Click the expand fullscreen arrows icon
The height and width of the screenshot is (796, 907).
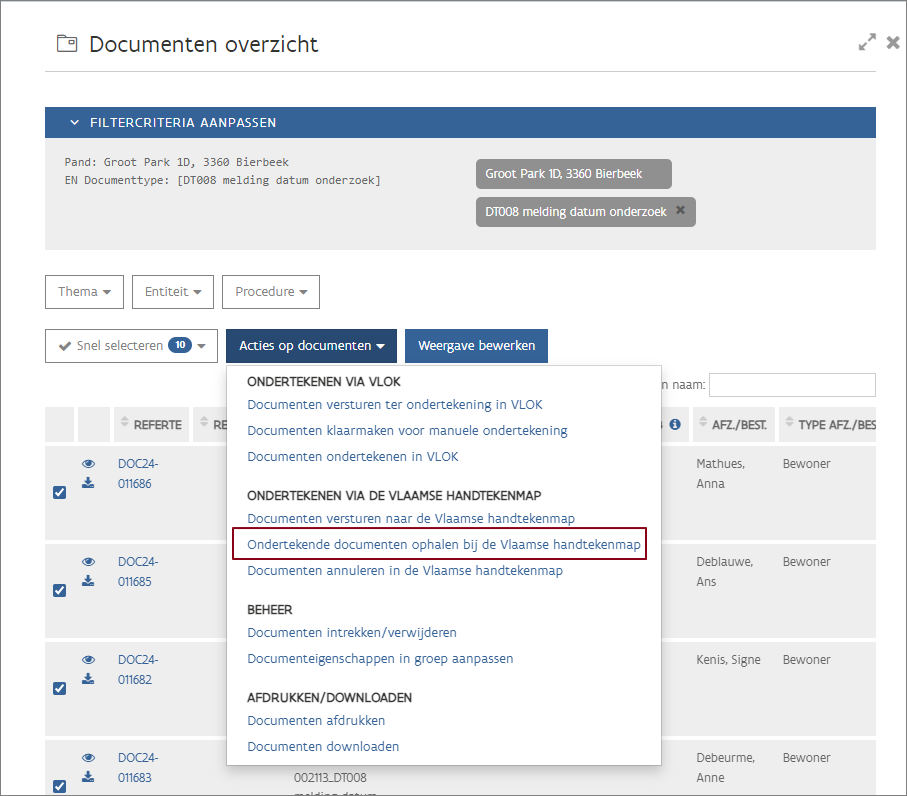[x=867, y=43]
